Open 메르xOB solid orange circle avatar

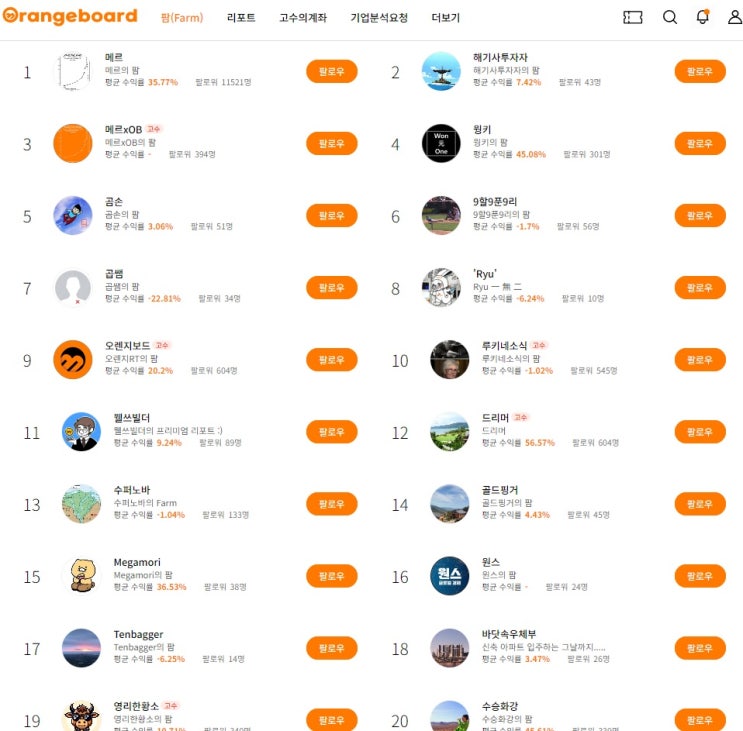click(x=72, y=143)
